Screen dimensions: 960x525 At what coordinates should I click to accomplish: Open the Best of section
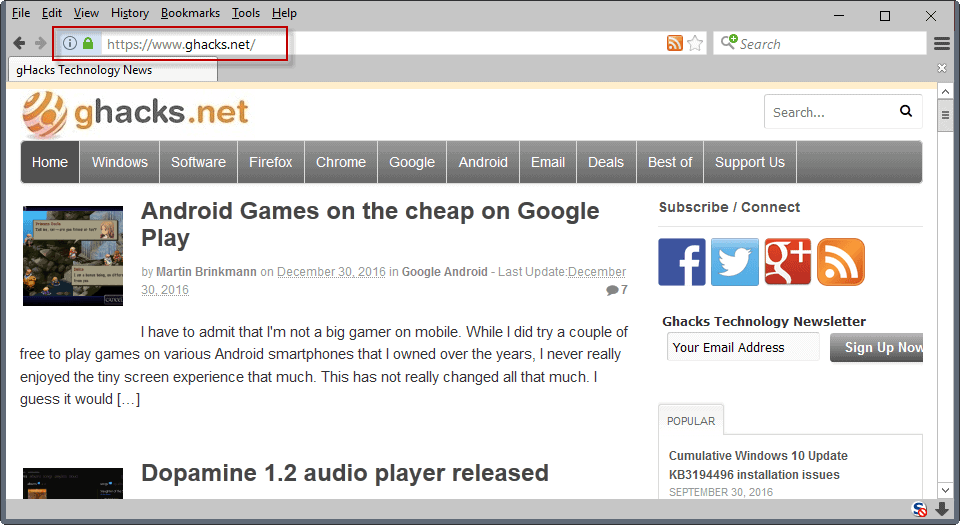[670, 162]
